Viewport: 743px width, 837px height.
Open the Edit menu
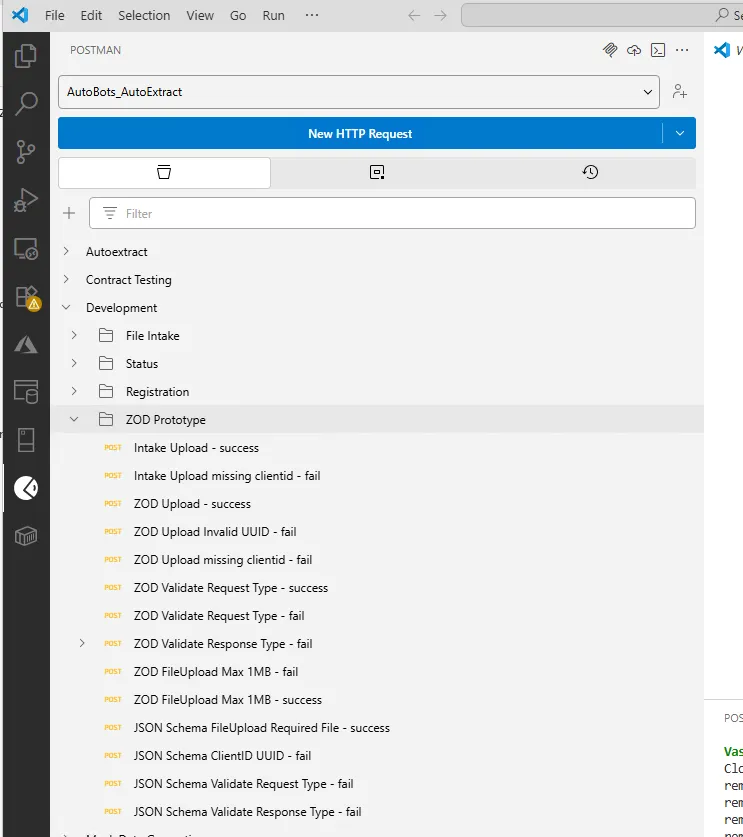[91, 15]
